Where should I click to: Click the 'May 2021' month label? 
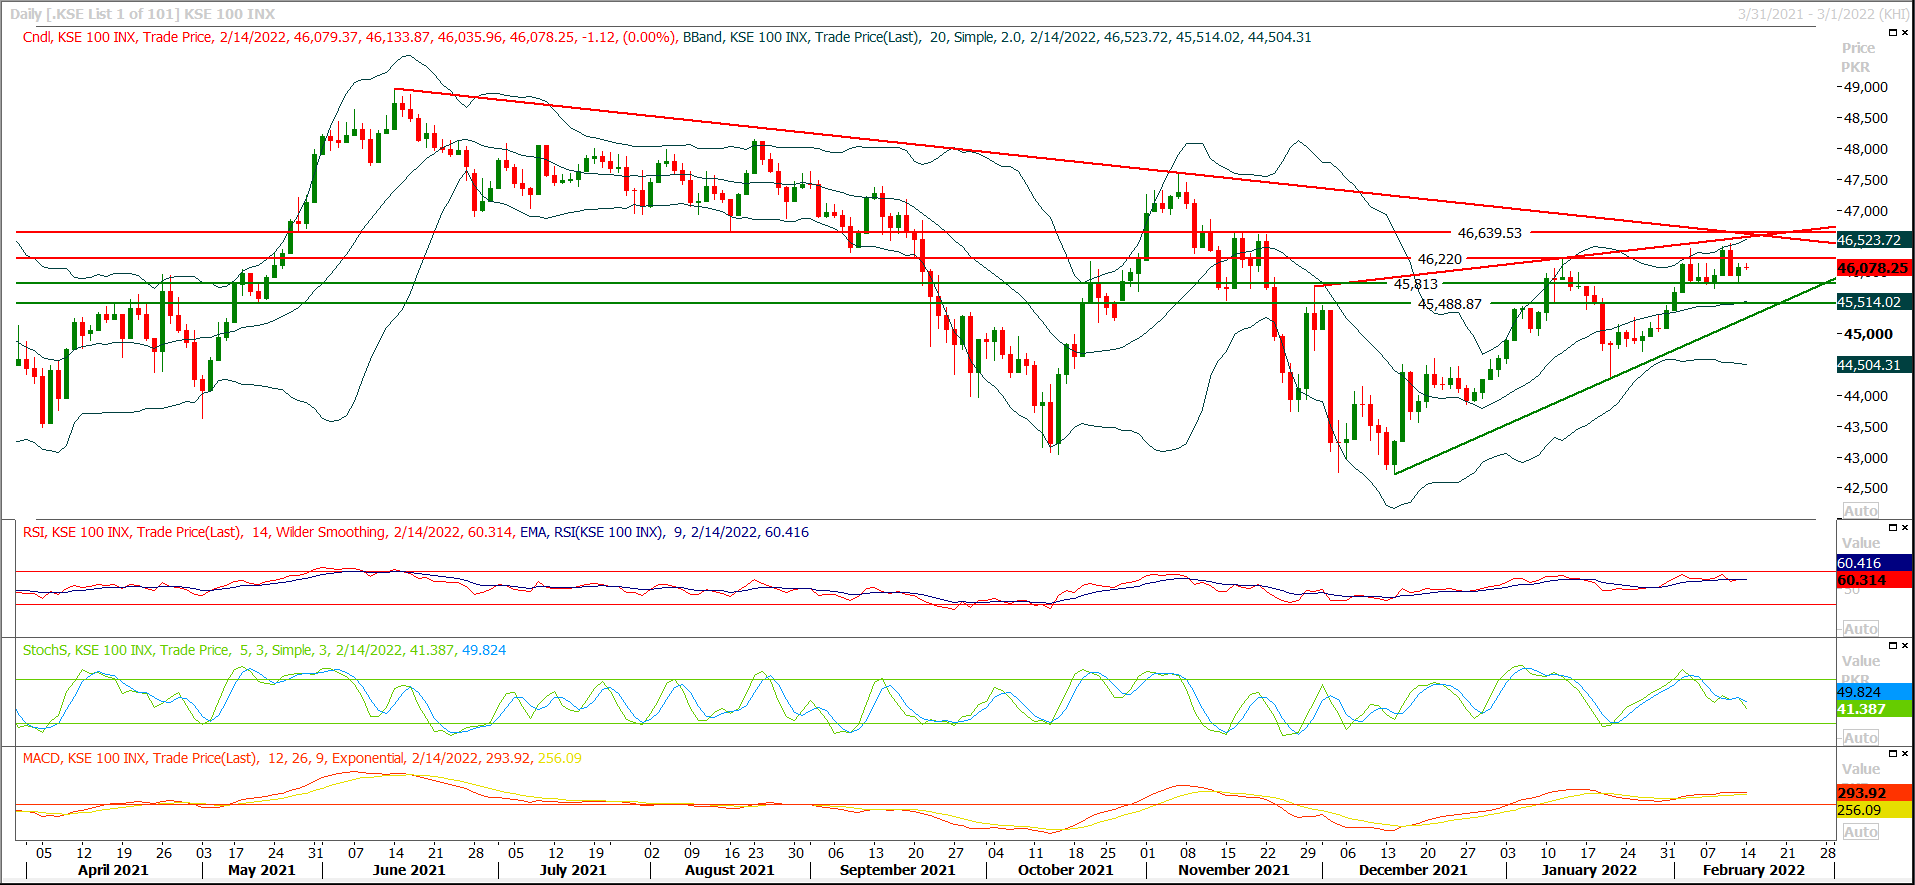pos(262,870)
